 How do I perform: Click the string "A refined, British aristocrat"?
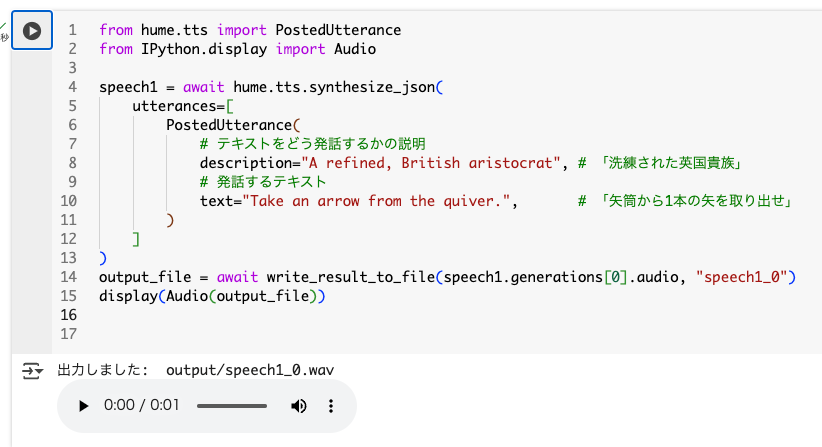click(x=430, y=163)
